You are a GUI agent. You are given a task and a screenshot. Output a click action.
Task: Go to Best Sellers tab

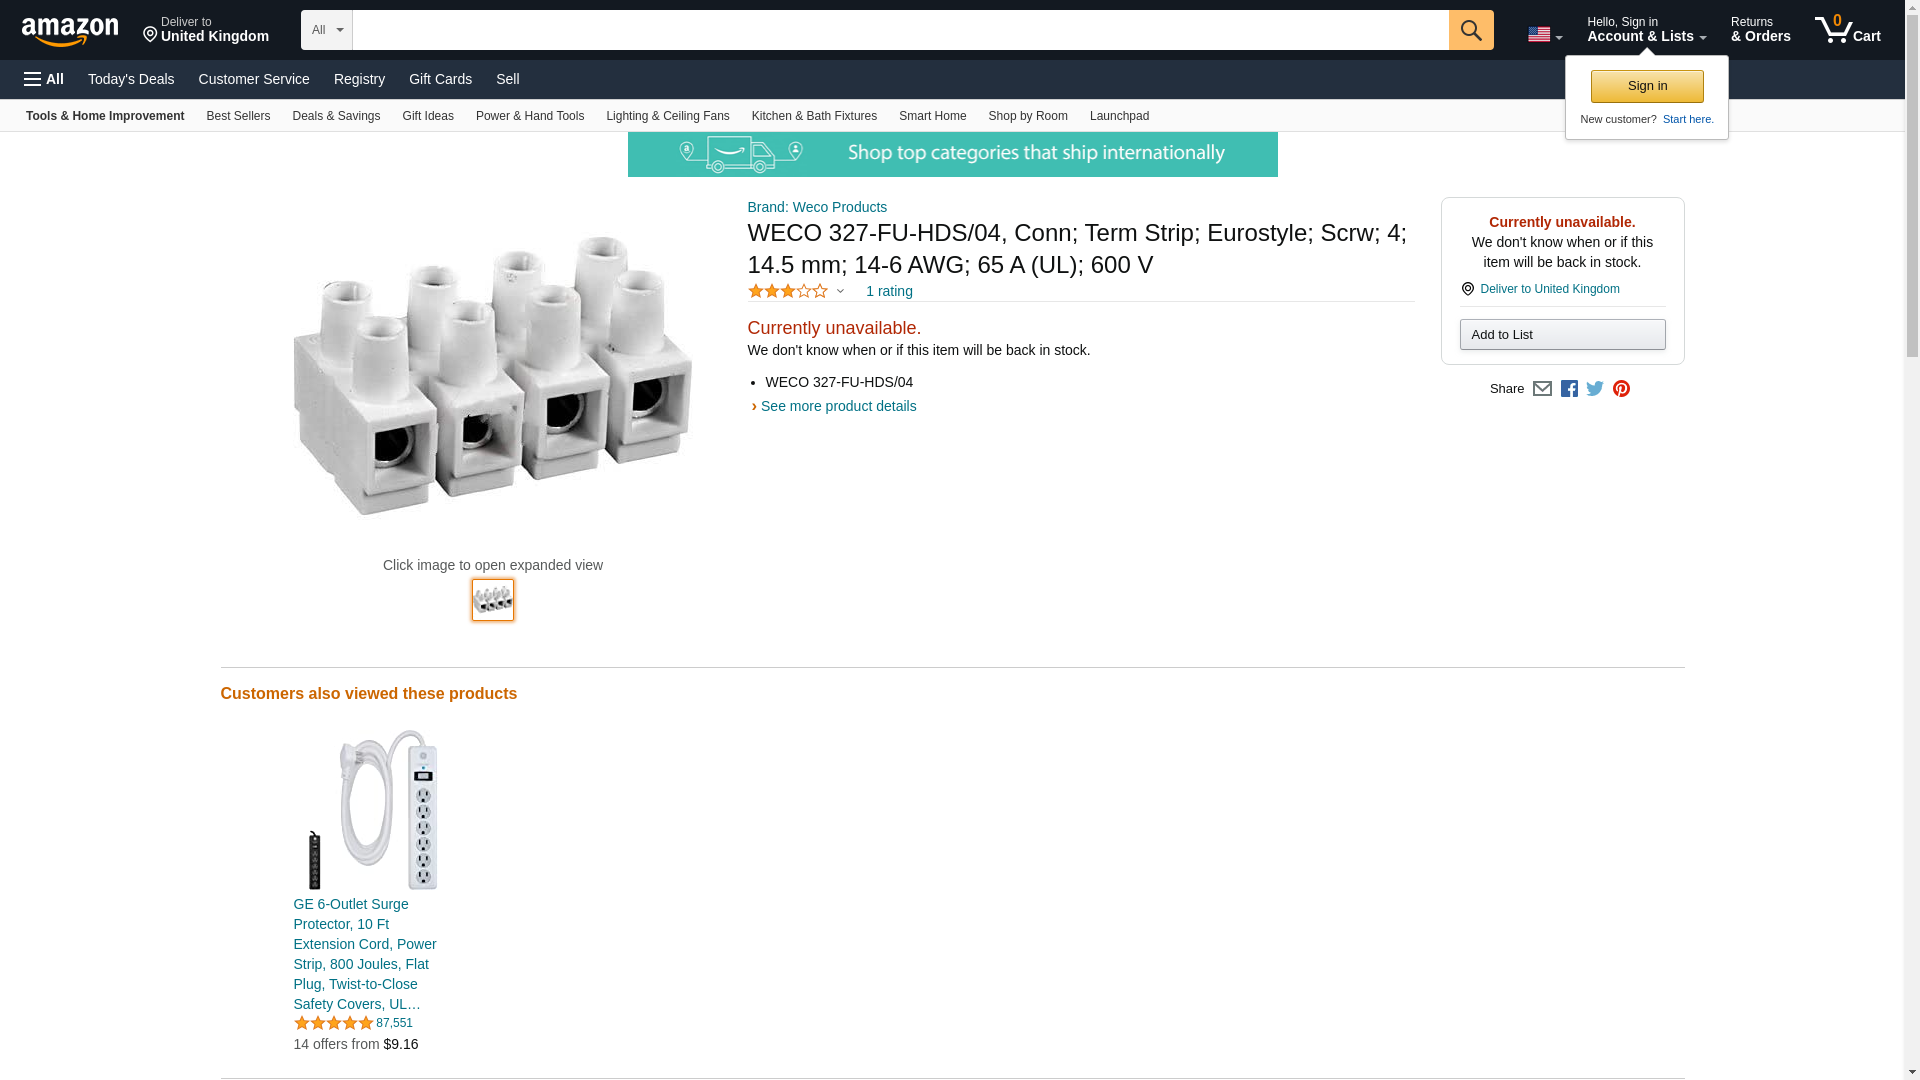coord(238,116)
